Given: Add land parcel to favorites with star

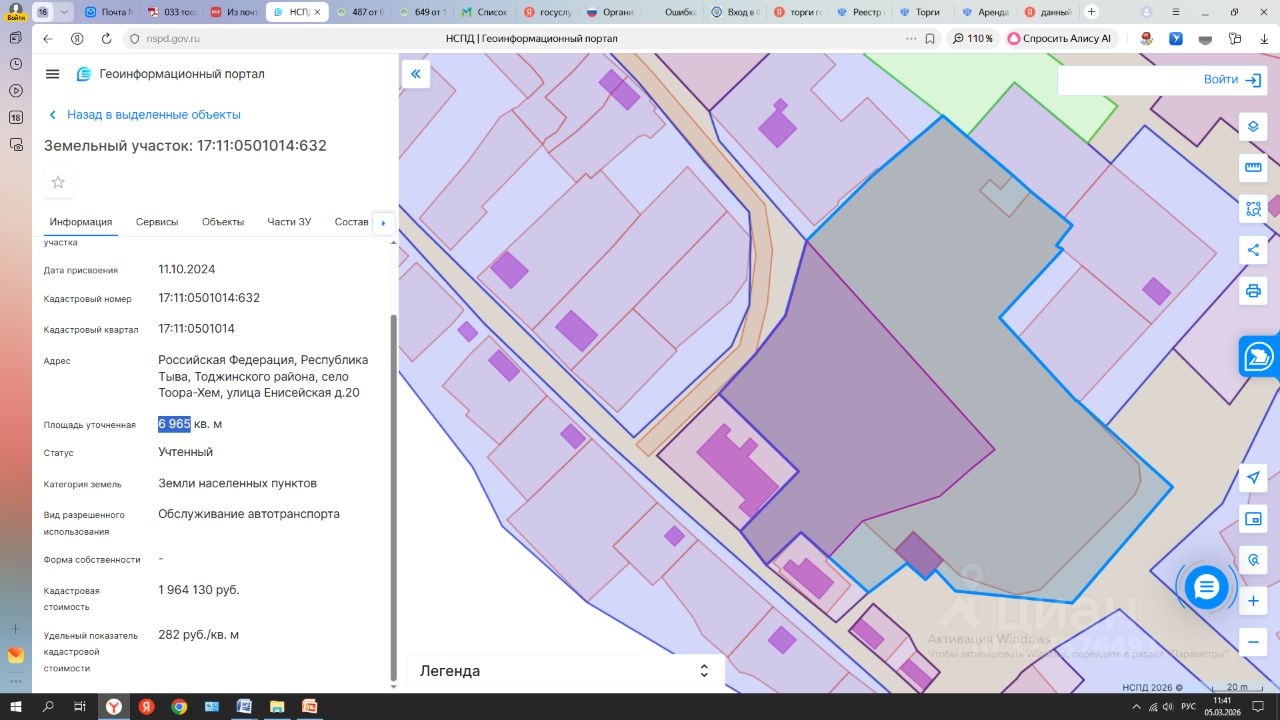Looking at the screenshot, I should [x=58, y=182].
